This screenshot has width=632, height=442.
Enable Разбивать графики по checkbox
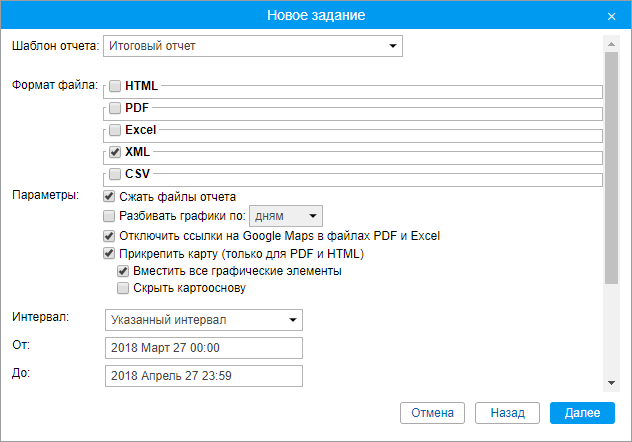click(109, 216)
